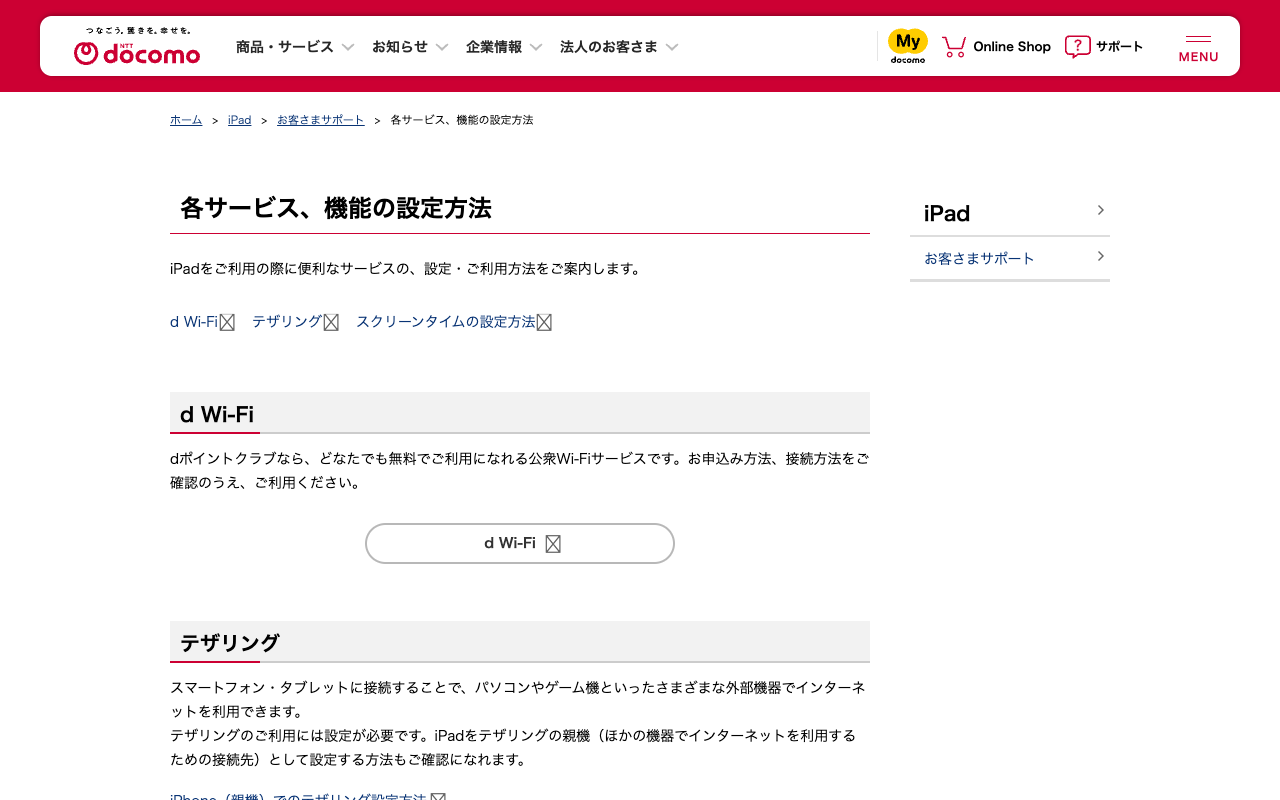The image size is (1280, 800).
Task: Click the icon beside テザリング anchor link
Action: coord(331,322)
